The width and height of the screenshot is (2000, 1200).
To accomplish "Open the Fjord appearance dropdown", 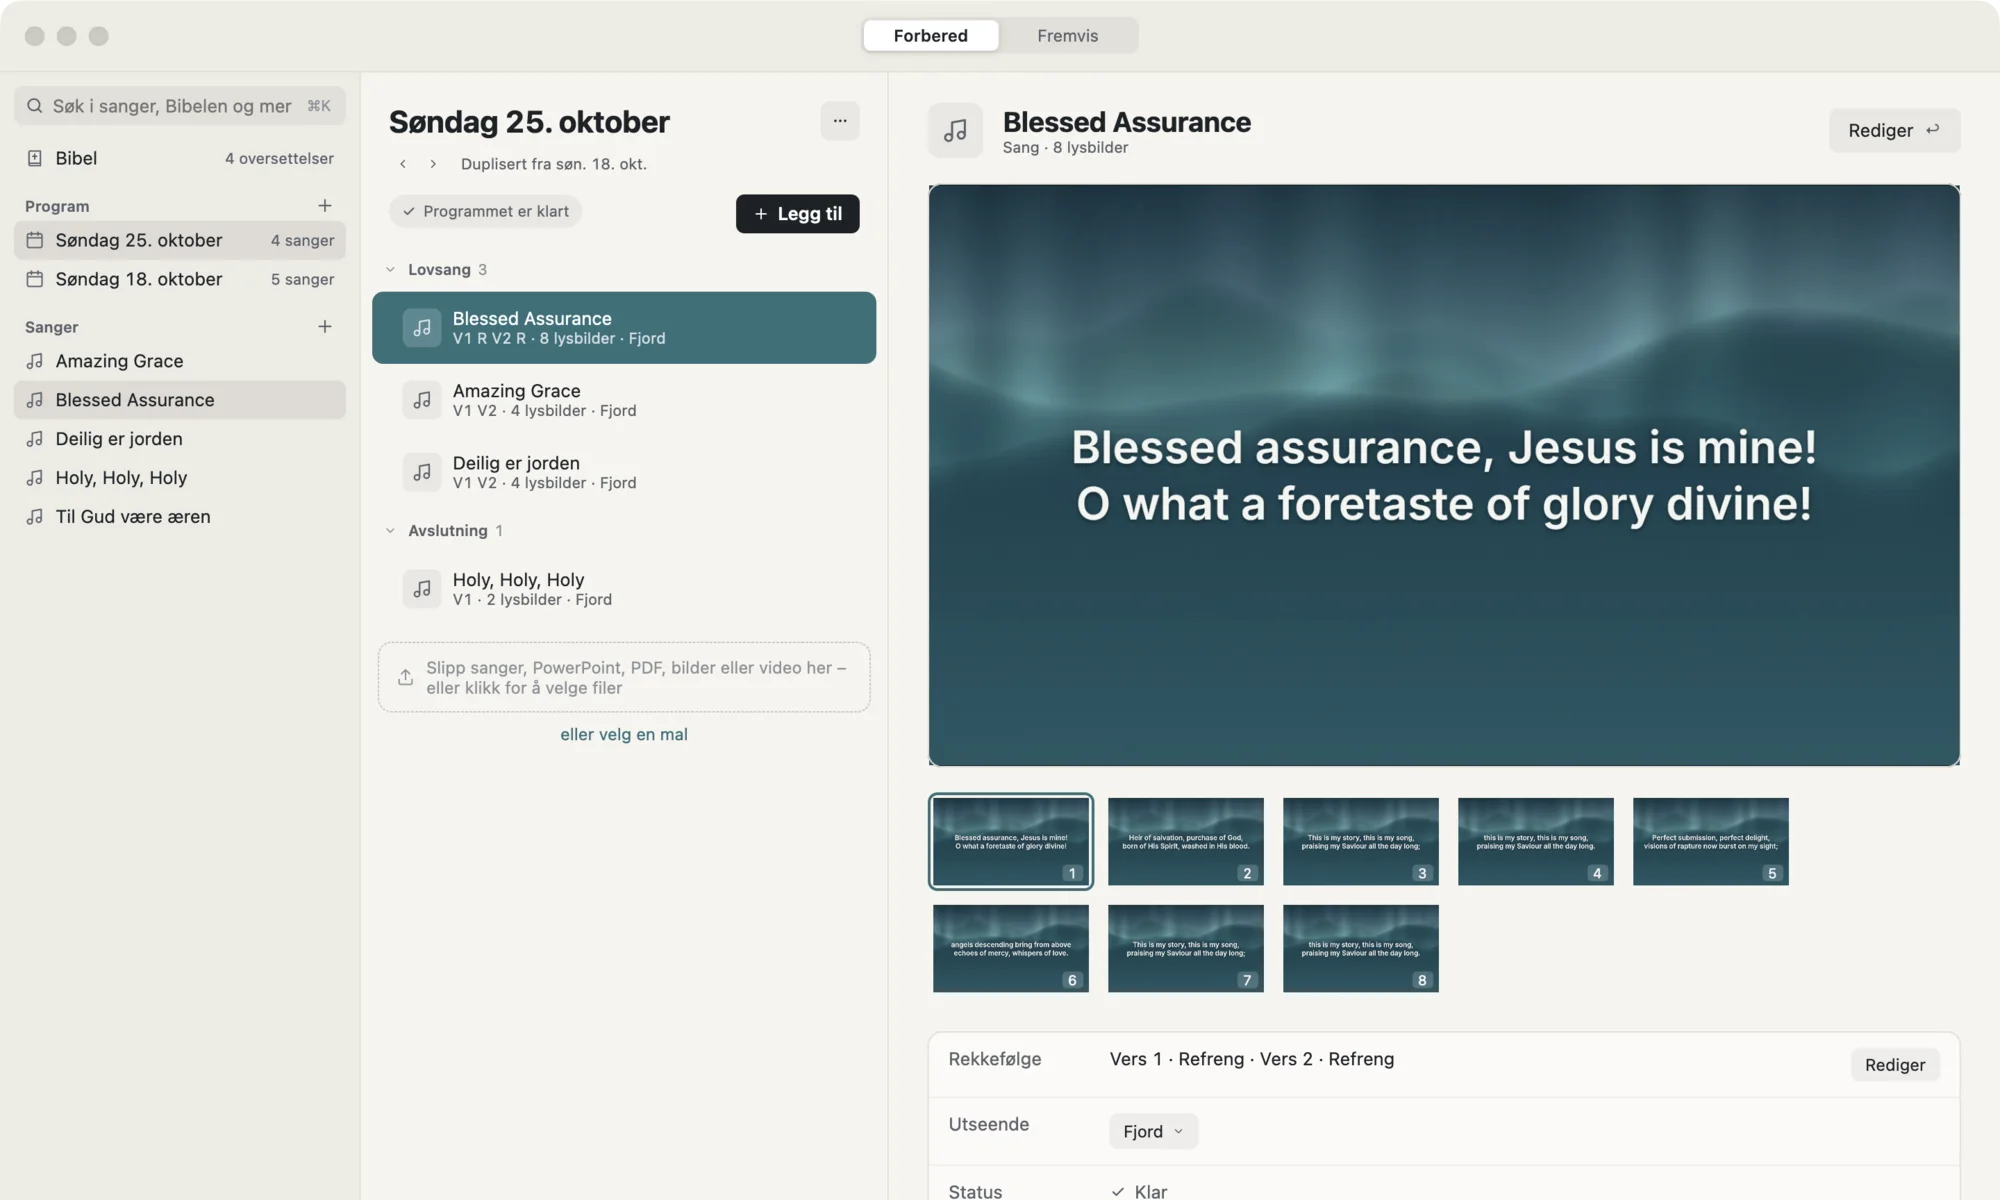I will [x=1153, y=1131].
